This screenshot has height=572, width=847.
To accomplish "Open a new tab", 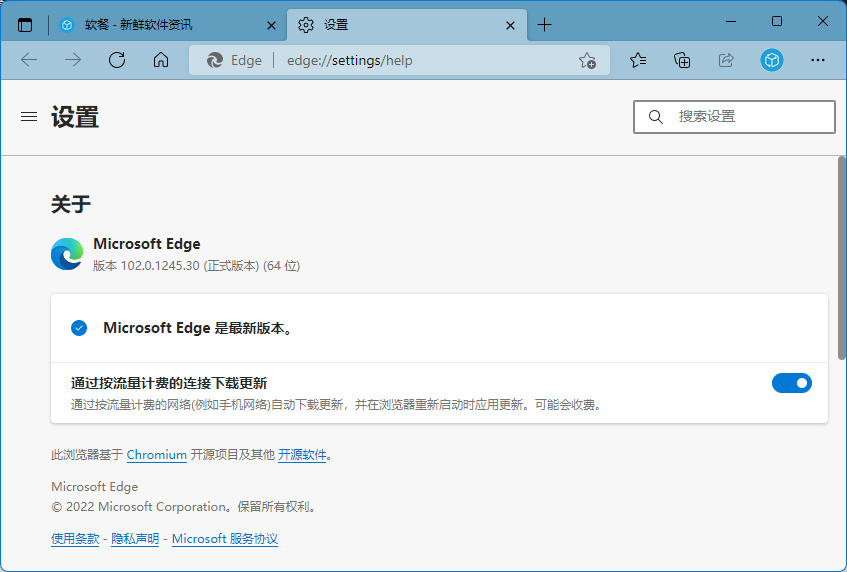I will tap(544, 24).
